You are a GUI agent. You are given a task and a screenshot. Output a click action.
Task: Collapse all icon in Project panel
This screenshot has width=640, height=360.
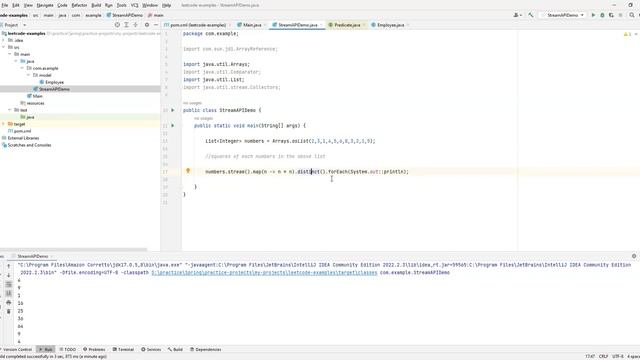tap(135, 25)
